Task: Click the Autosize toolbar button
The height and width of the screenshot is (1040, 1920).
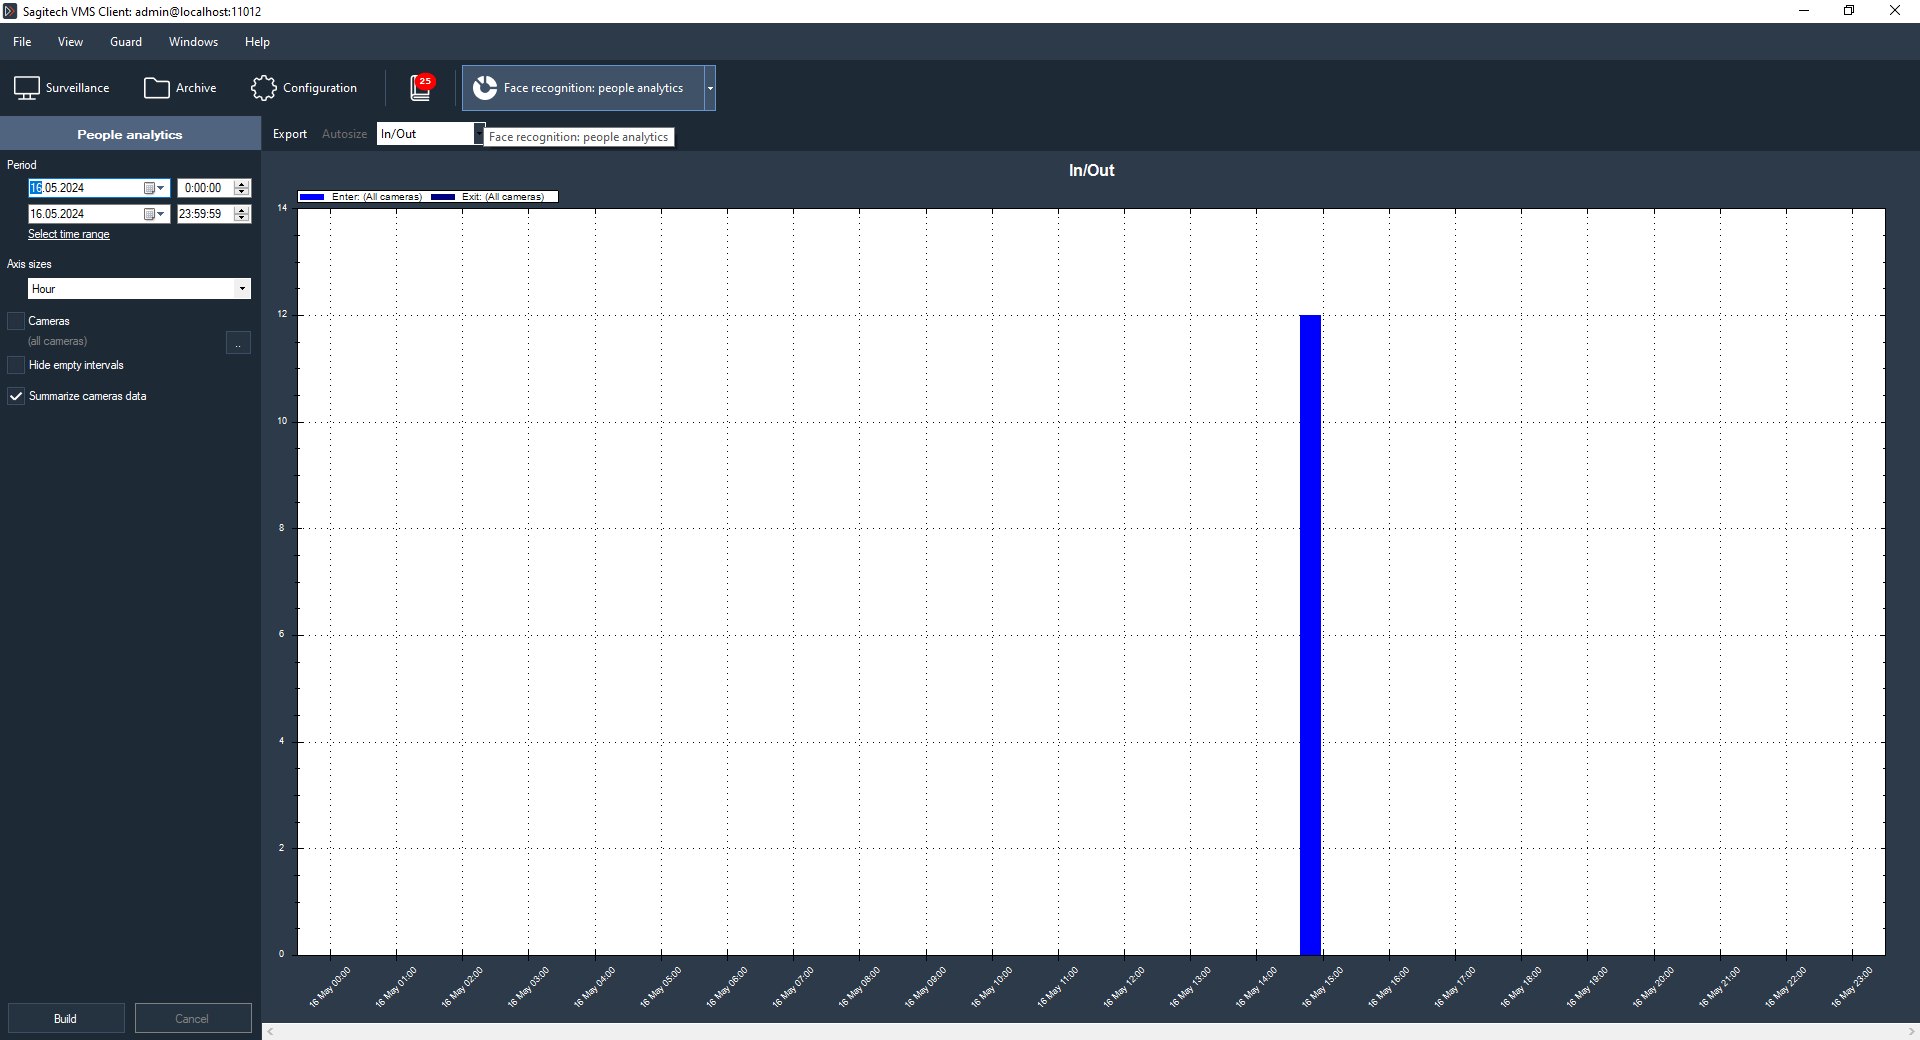Action: point(344,134)
